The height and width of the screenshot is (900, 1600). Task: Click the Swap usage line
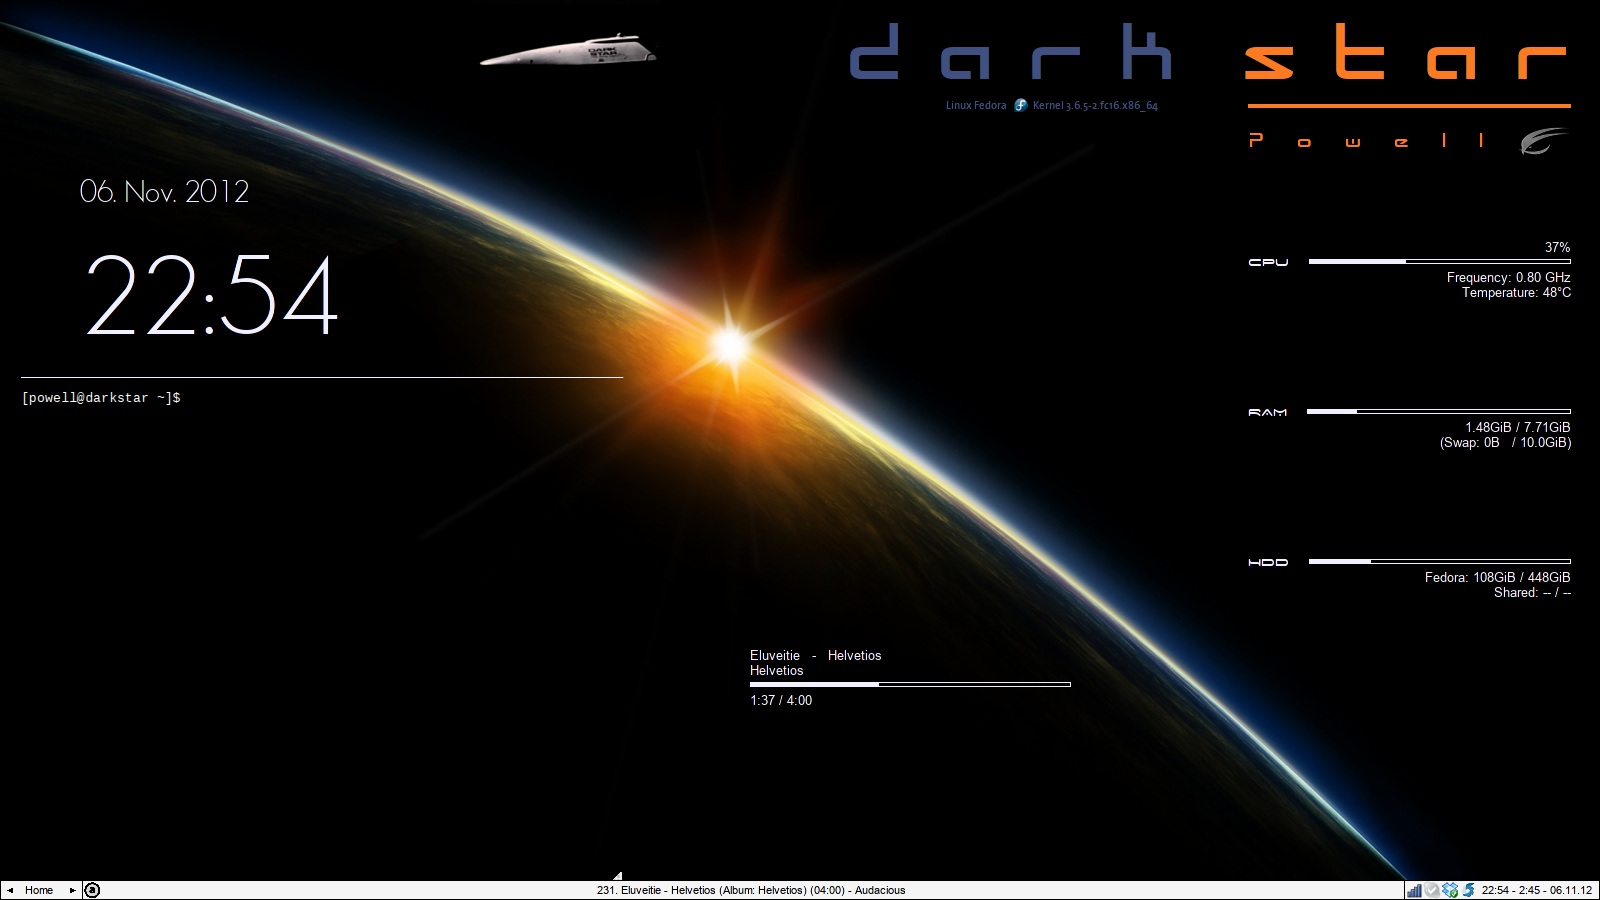pyautogui.click(x=1506, y=442)
